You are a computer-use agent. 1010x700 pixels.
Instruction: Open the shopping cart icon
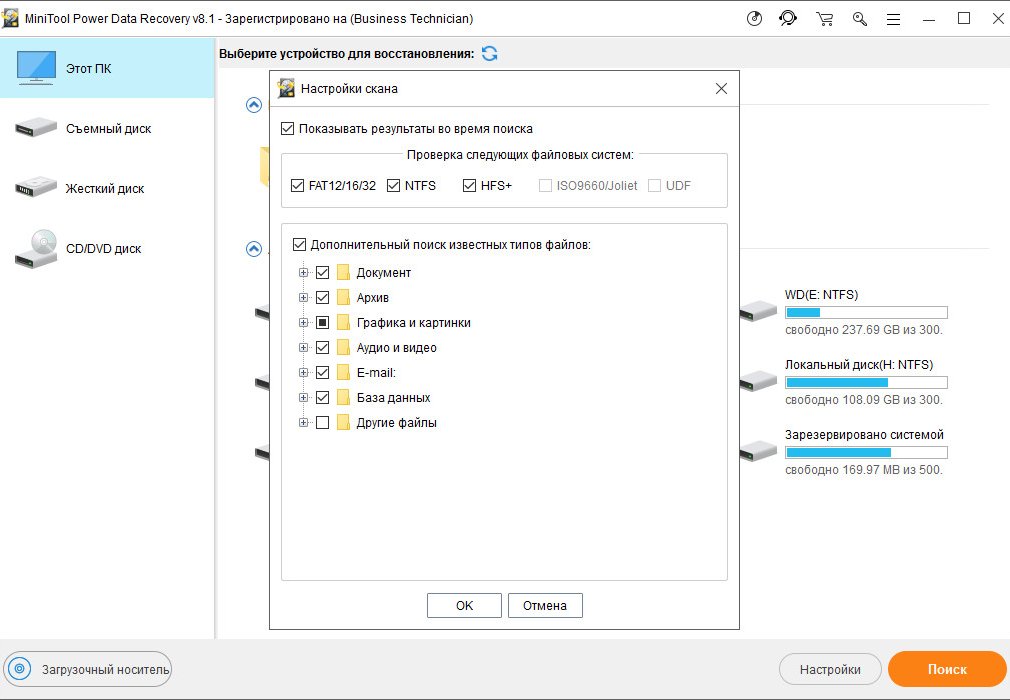(x=824, y=19)
